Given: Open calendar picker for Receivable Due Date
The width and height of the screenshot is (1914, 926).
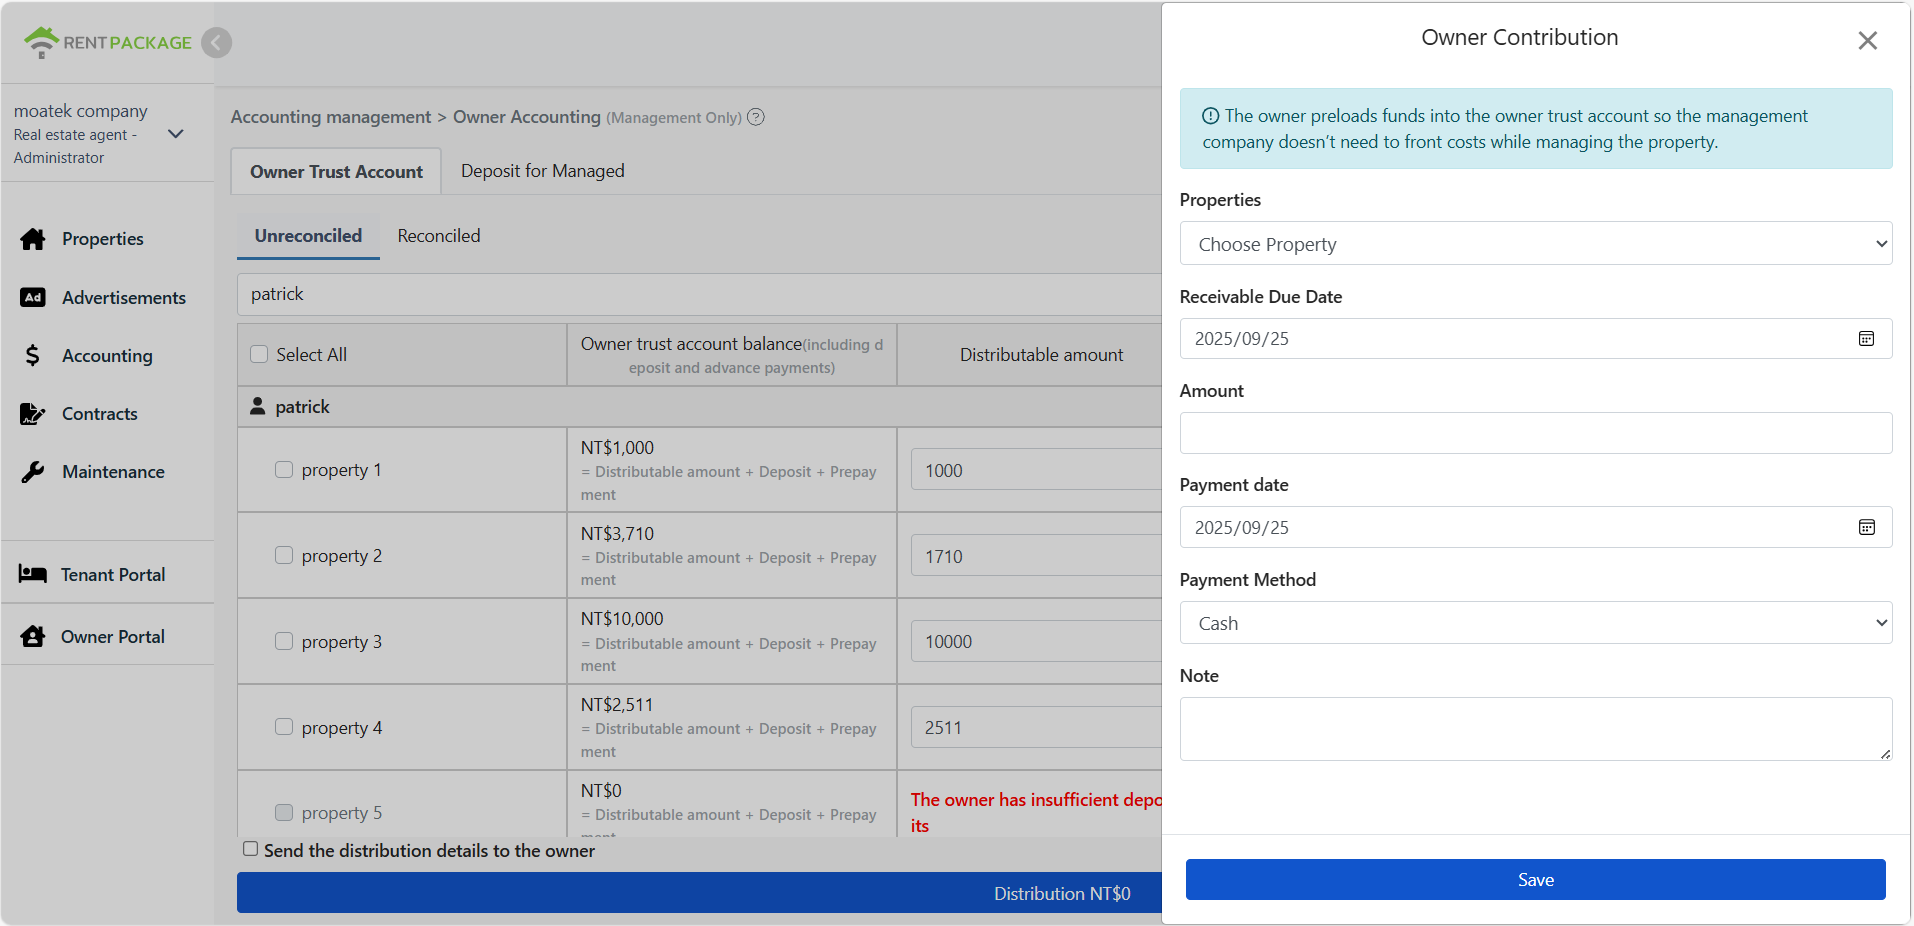Looking at the screenshot, I should coord(1866,339).
